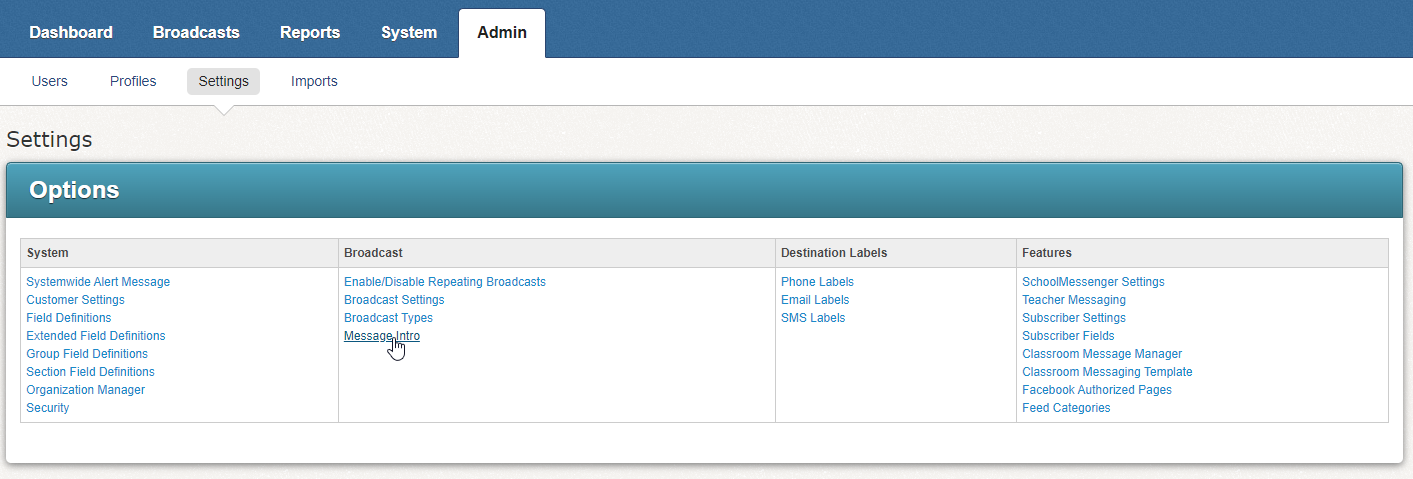Select the Users sub-navigation item
The width and height of the screenshot is (1413, 479).
point(49,81)
